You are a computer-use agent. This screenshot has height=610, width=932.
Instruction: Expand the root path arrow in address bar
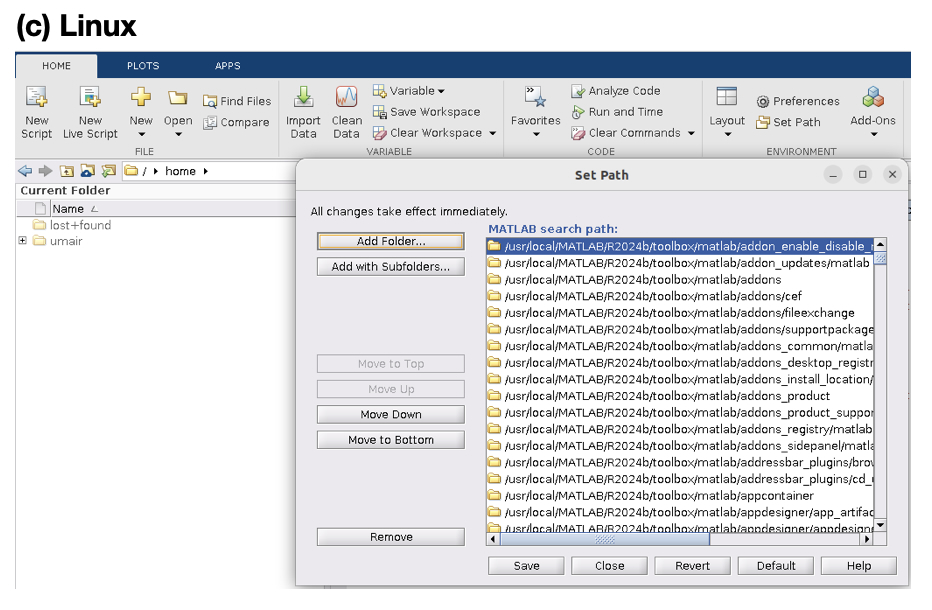pos(156,171)
